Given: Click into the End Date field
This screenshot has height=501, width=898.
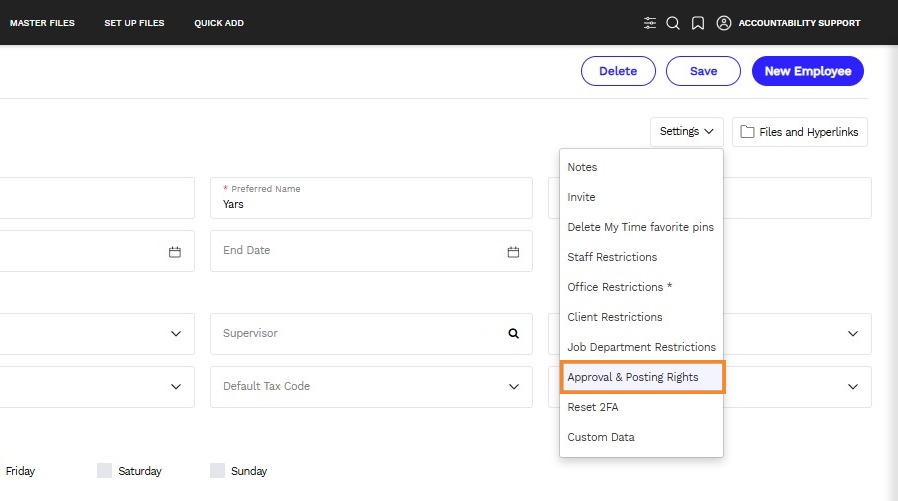Looking at the screenshot, I should point(371,251).
